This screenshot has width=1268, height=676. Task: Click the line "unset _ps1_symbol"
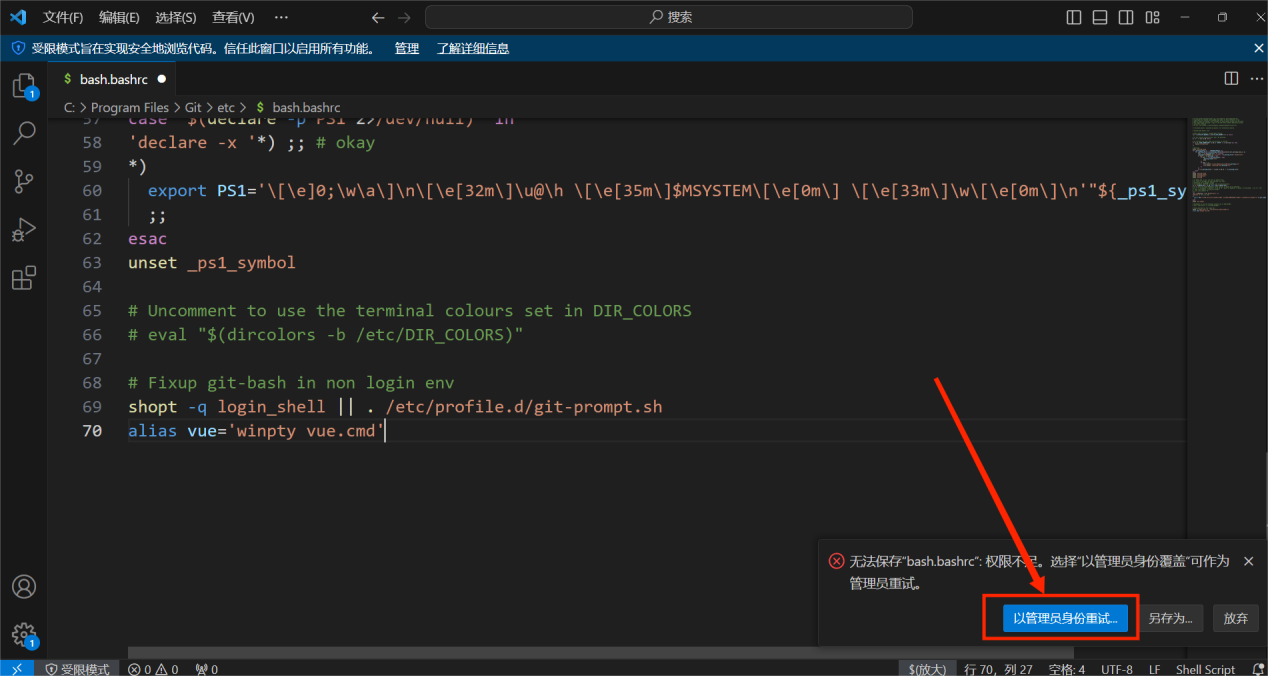point(212,263)
